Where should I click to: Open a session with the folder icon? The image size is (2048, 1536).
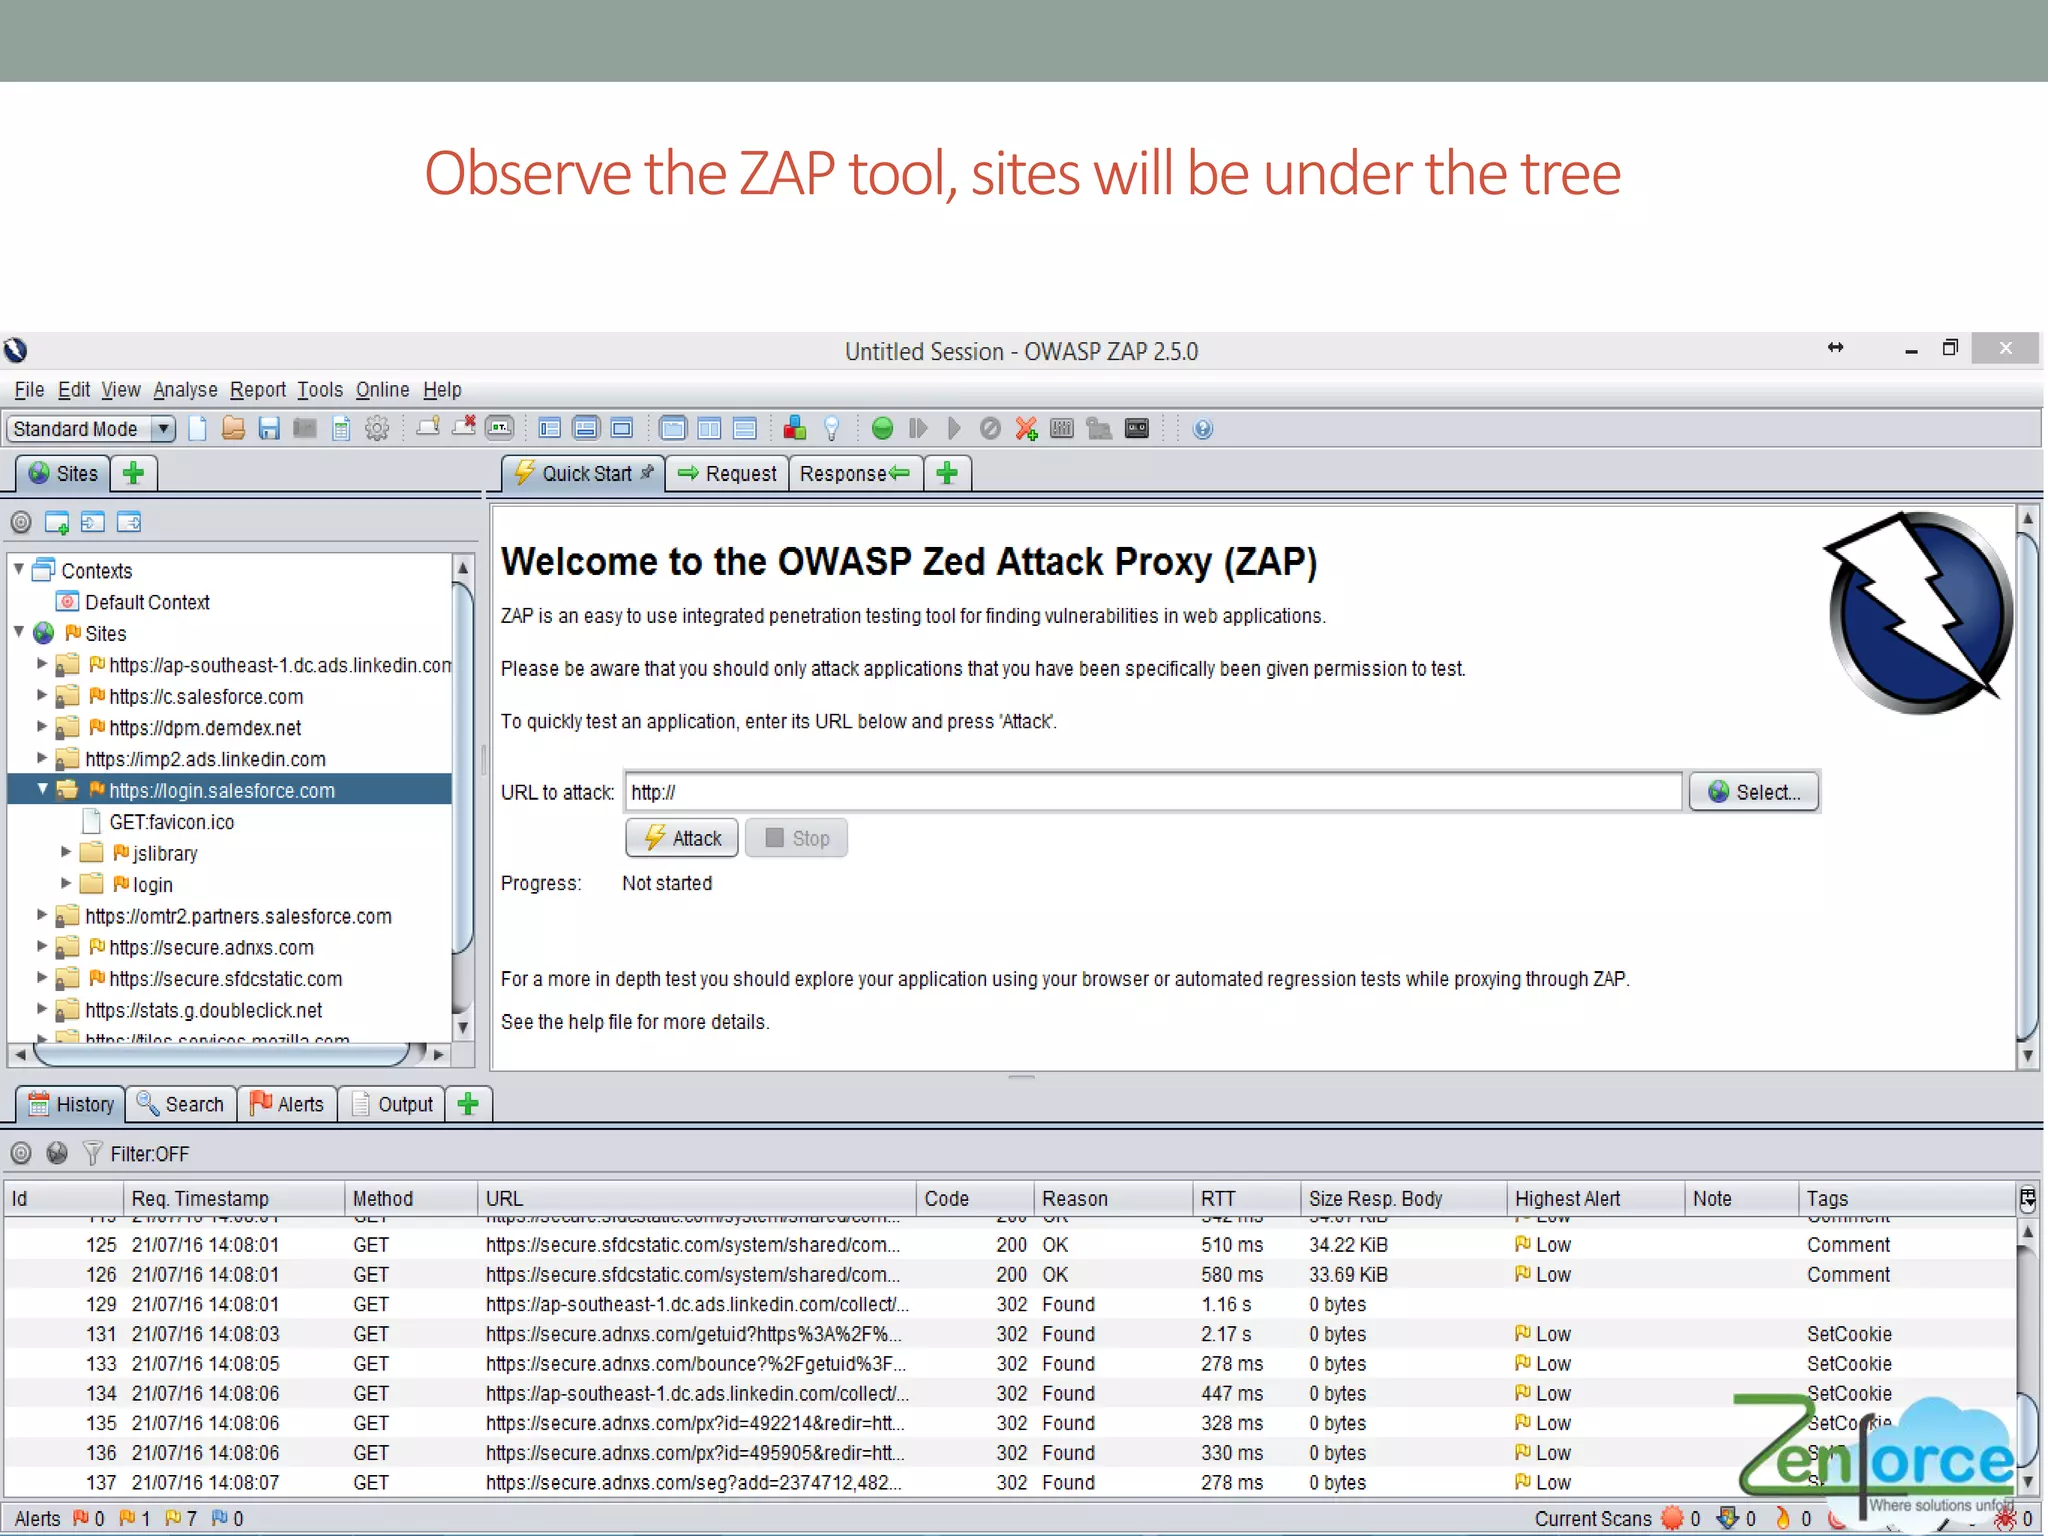click(233, 429)
